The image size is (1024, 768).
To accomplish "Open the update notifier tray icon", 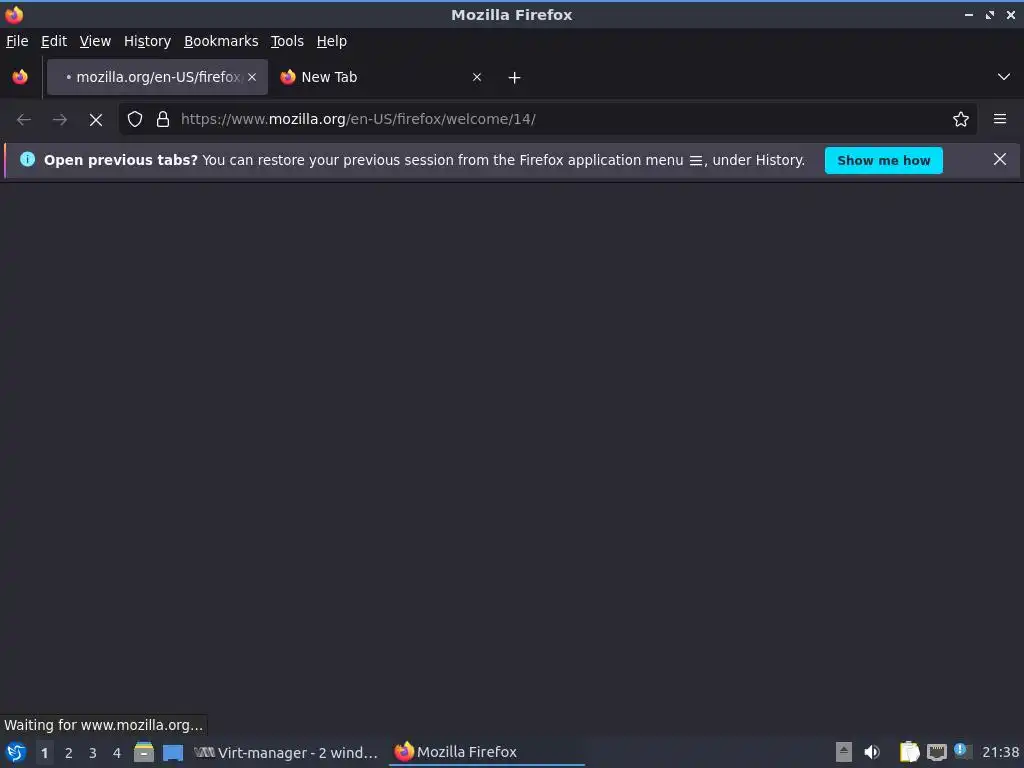I will tap(961, 751).
